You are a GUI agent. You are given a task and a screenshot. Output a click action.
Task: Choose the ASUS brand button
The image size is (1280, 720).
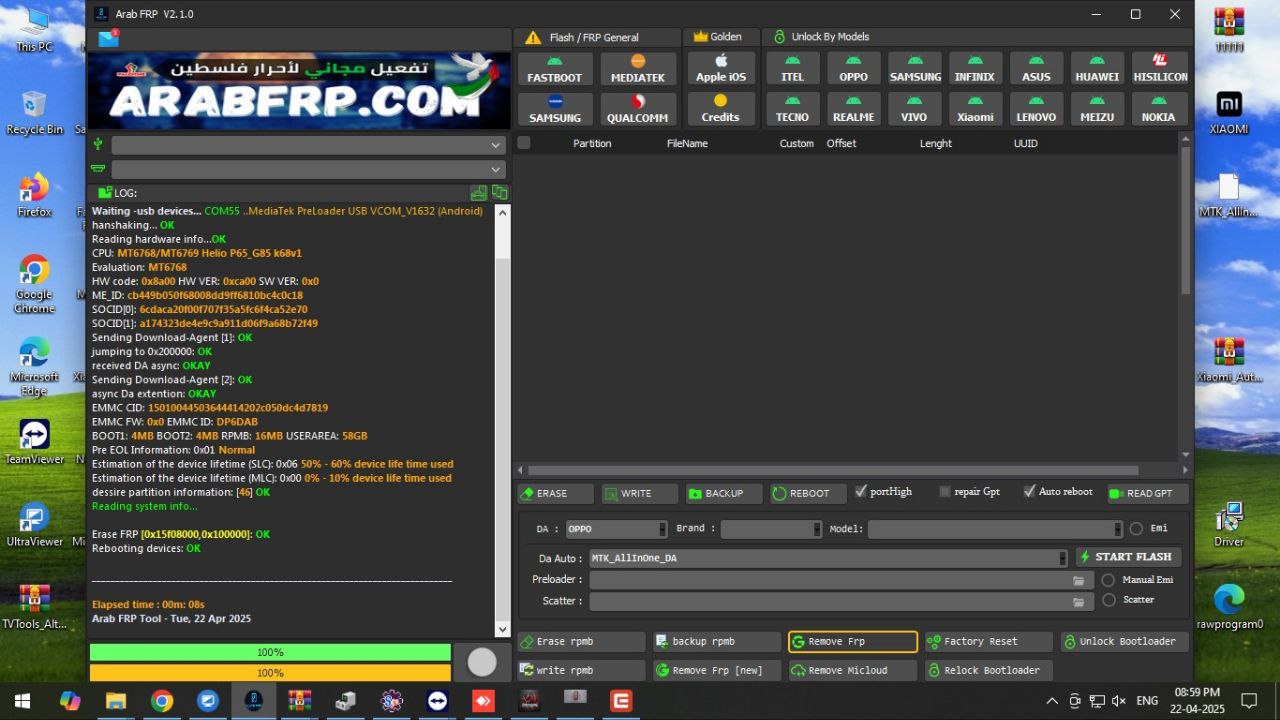pyautogui.click(x=1037, y=69)
